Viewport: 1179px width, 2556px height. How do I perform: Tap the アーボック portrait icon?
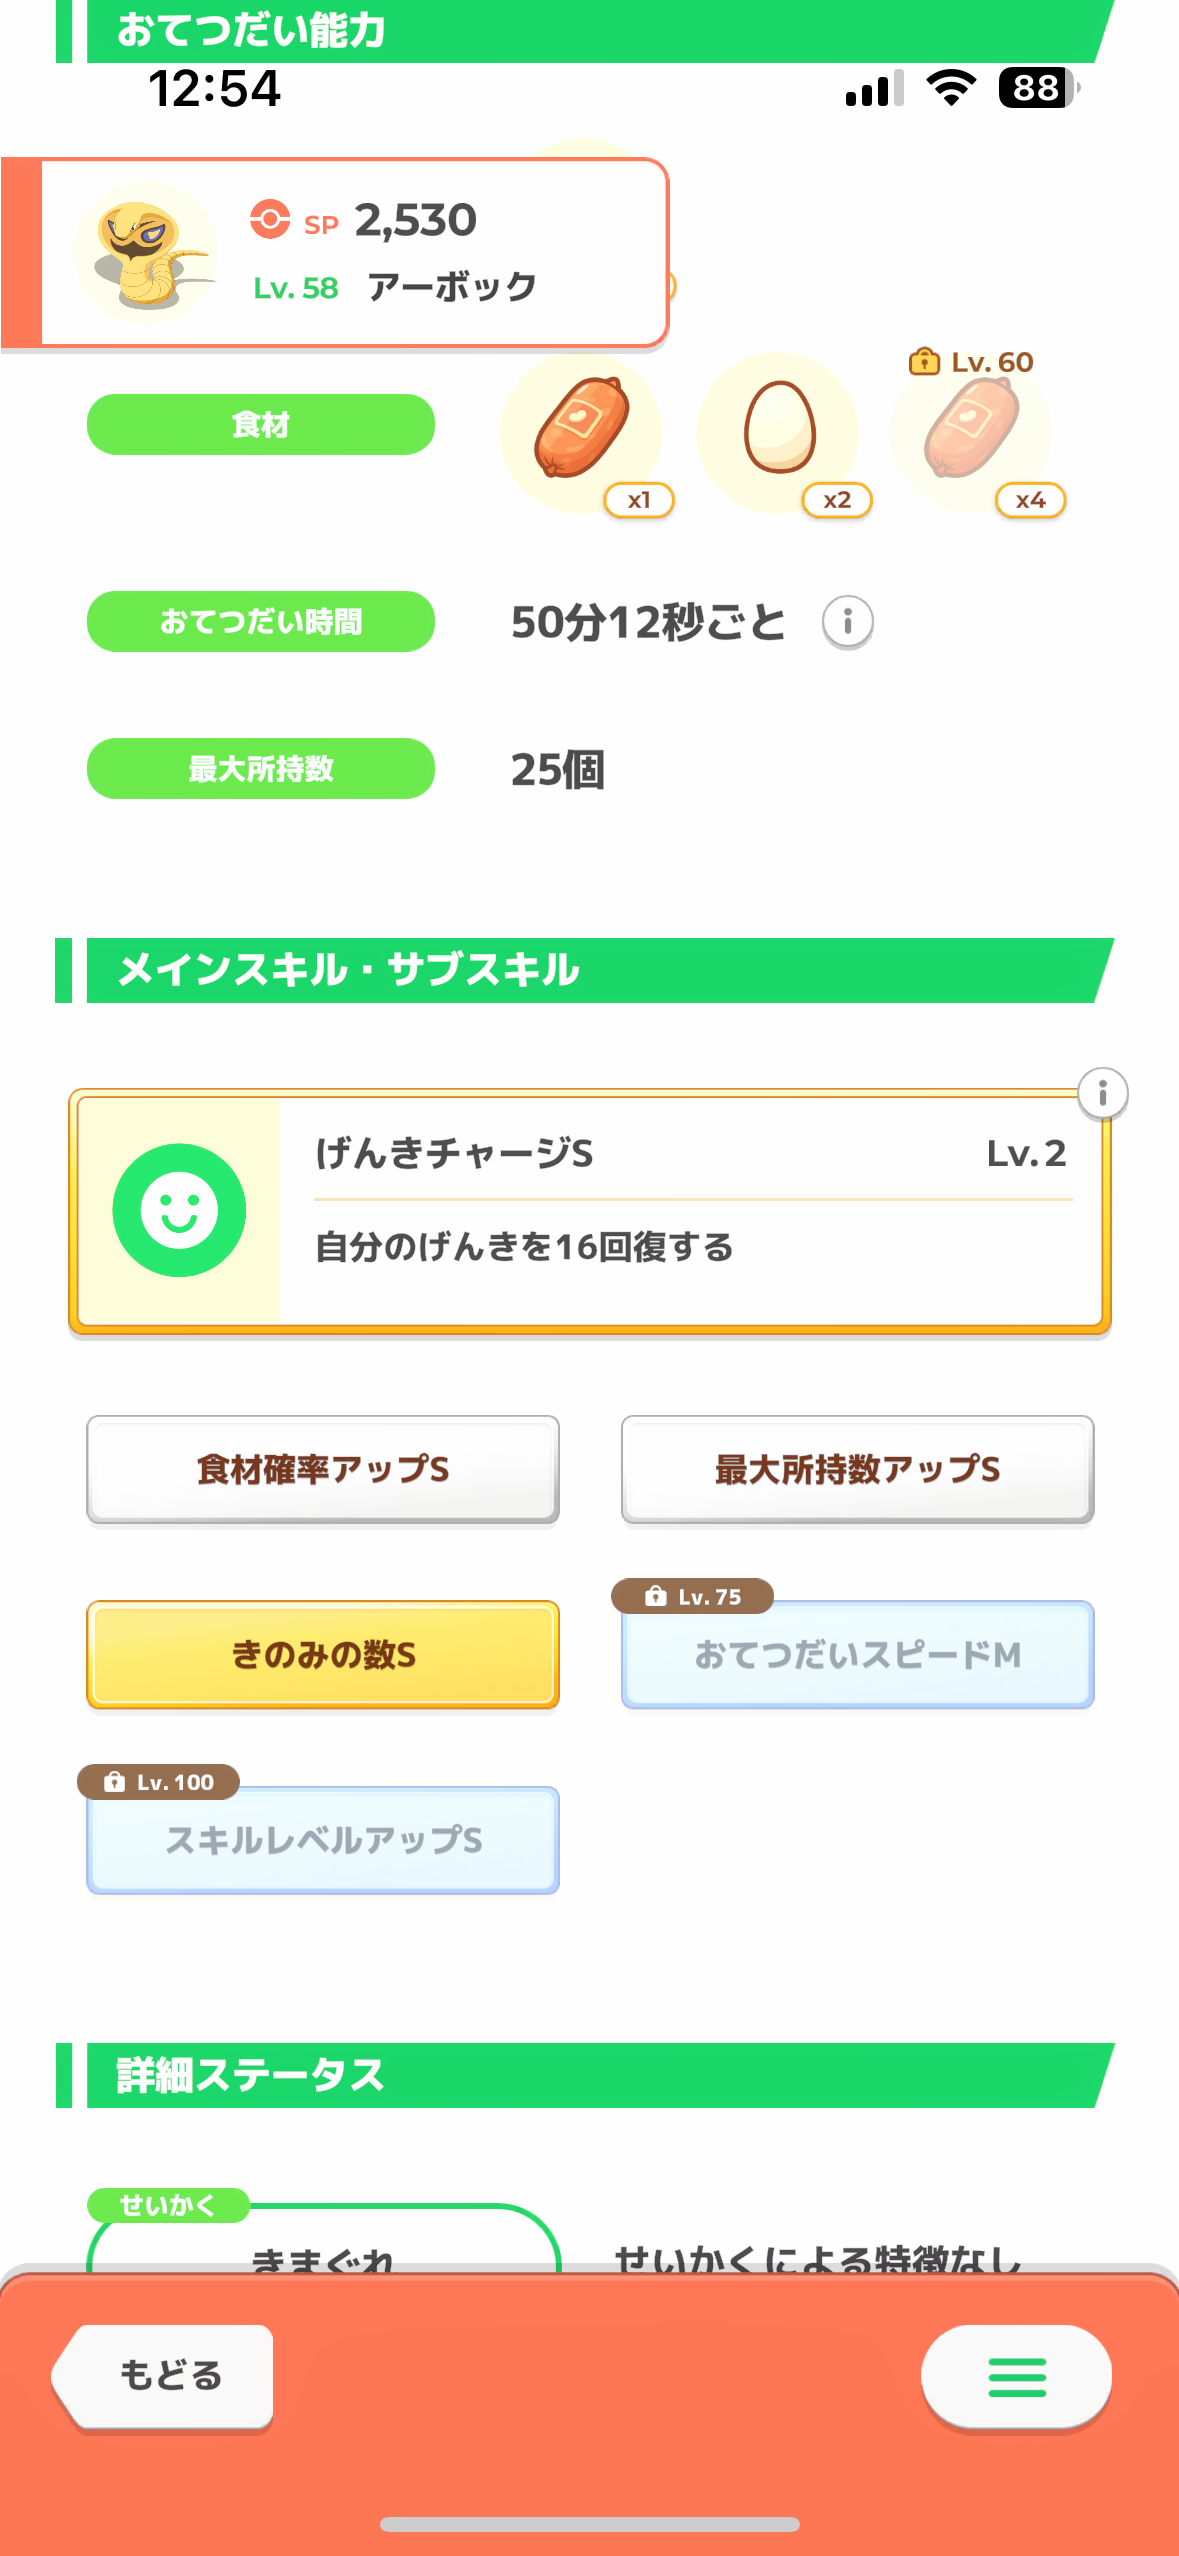coord(146,252)
